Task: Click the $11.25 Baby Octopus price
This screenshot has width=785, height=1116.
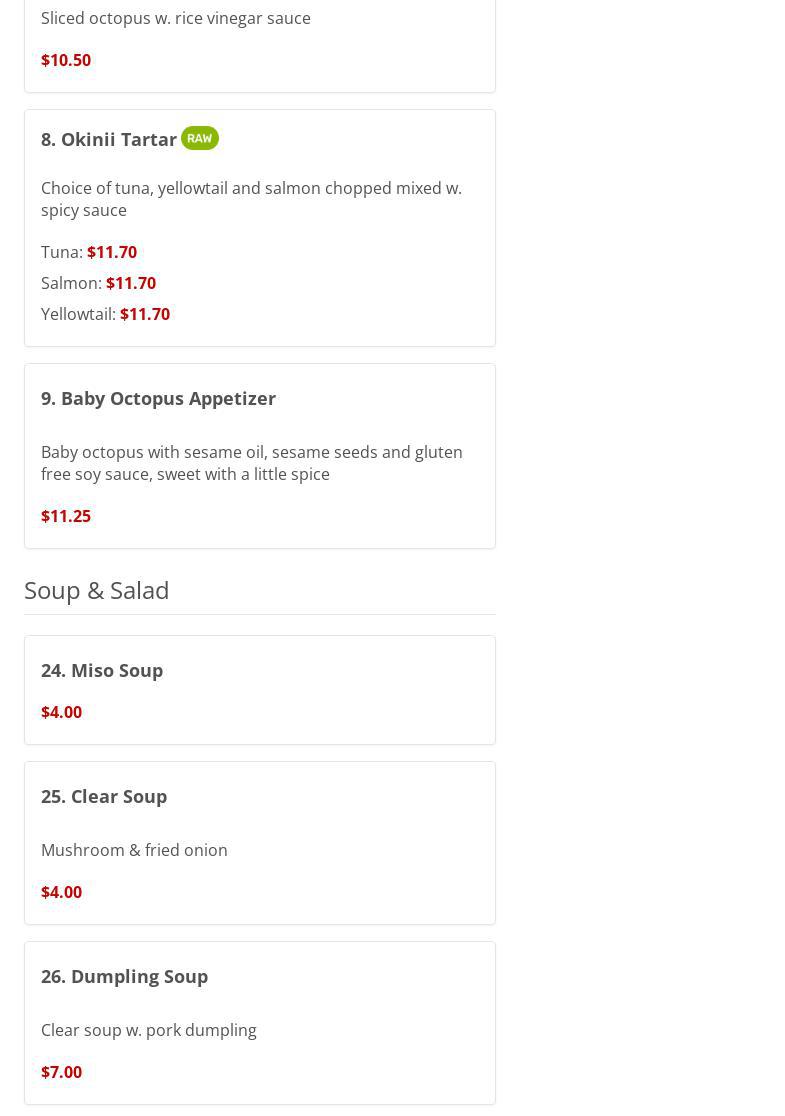Action: 66,516
